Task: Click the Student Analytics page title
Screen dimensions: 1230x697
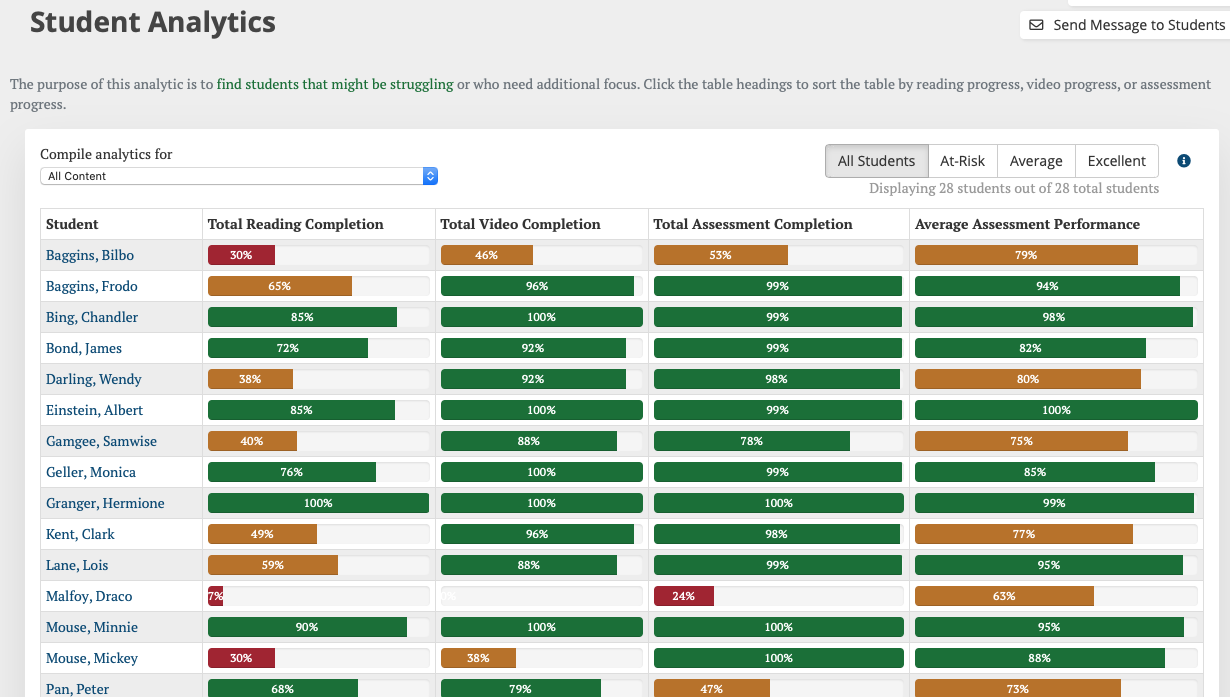Action: tap(153, 21)
